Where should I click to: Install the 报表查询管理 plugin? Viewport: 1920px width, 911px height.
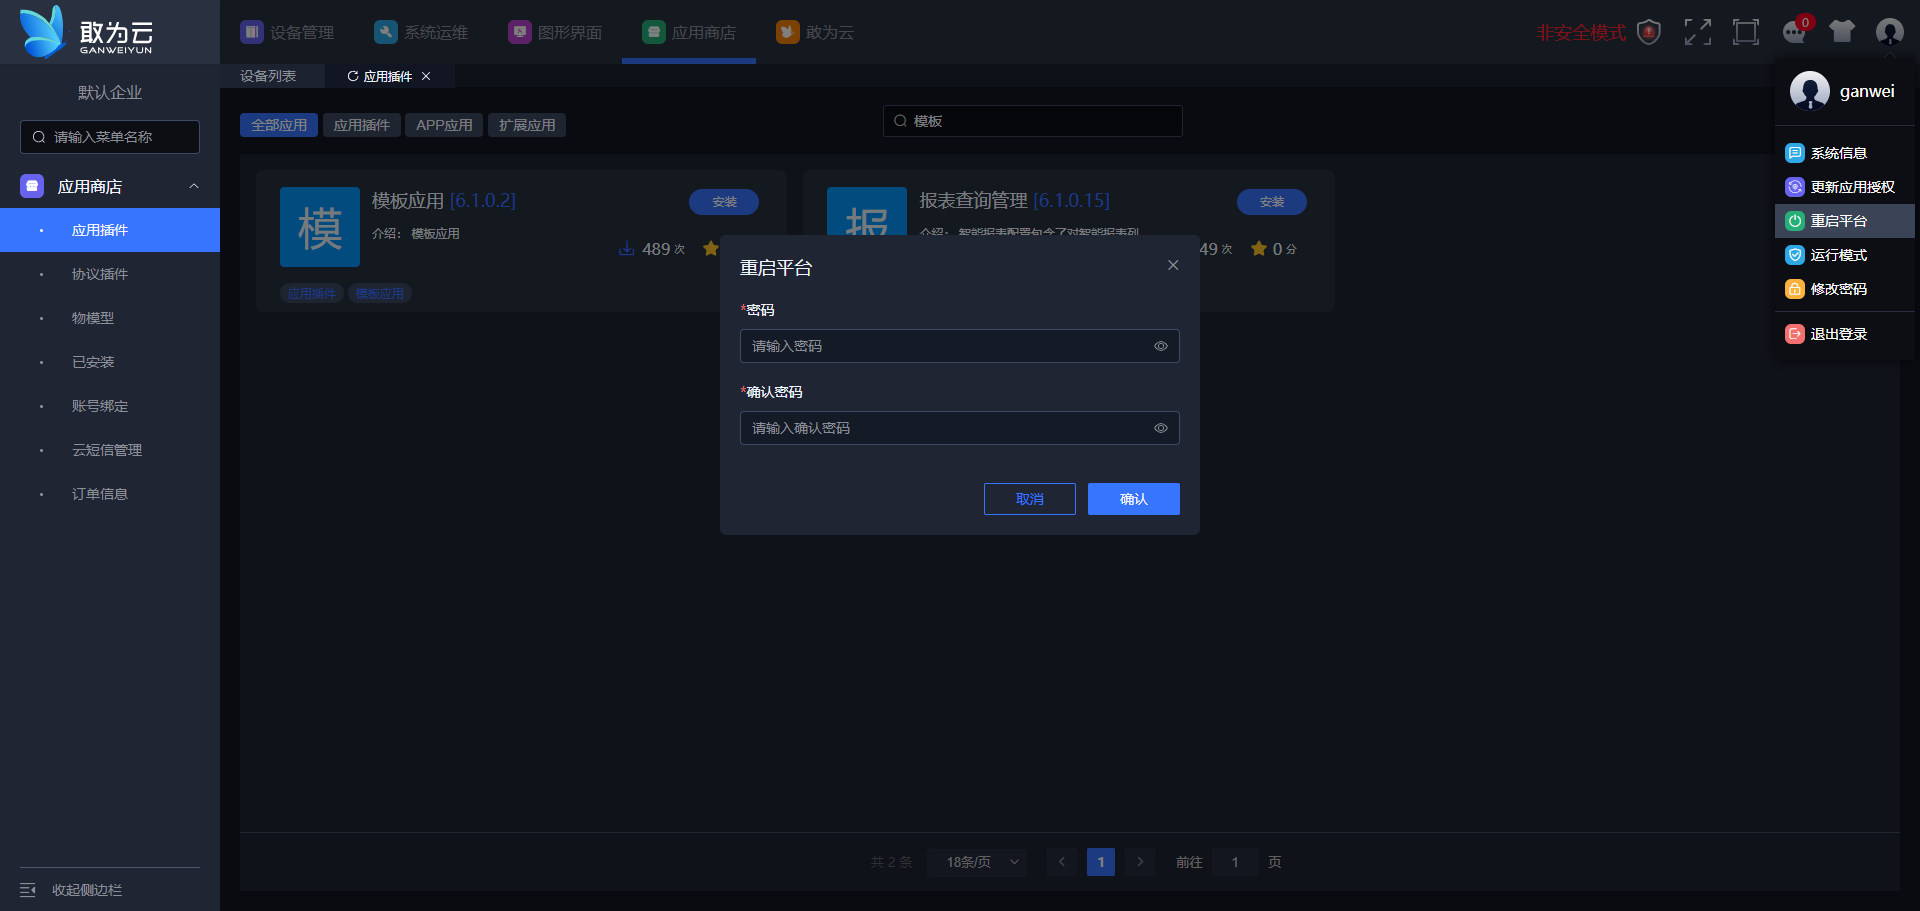coord(1272,202)
